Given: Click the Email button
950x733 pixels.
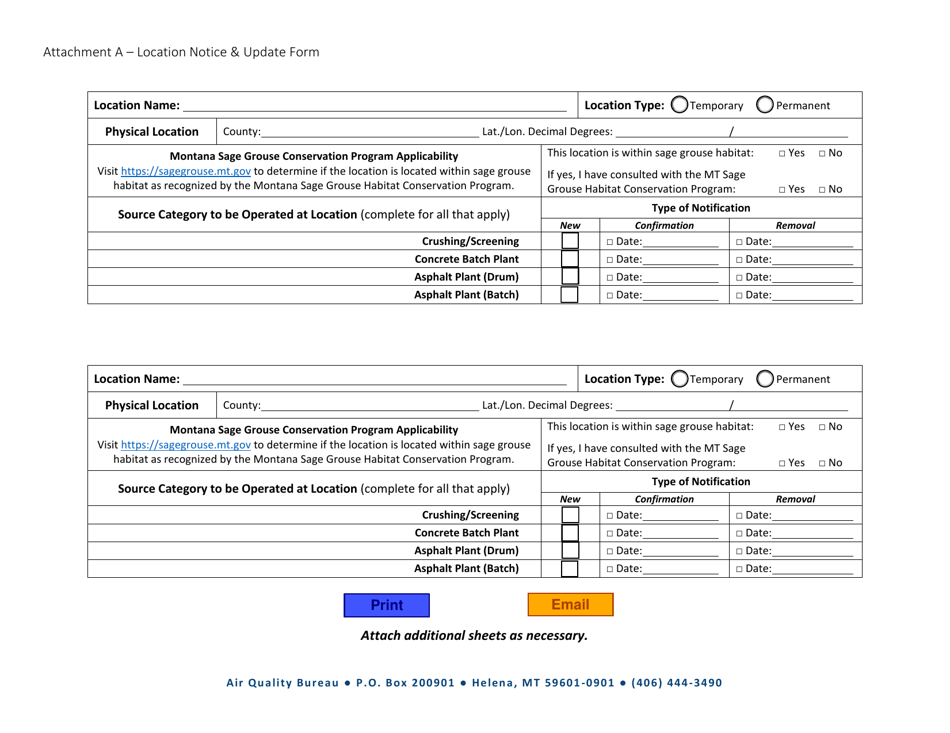Looking at the screenshot, I should point(570,605).
